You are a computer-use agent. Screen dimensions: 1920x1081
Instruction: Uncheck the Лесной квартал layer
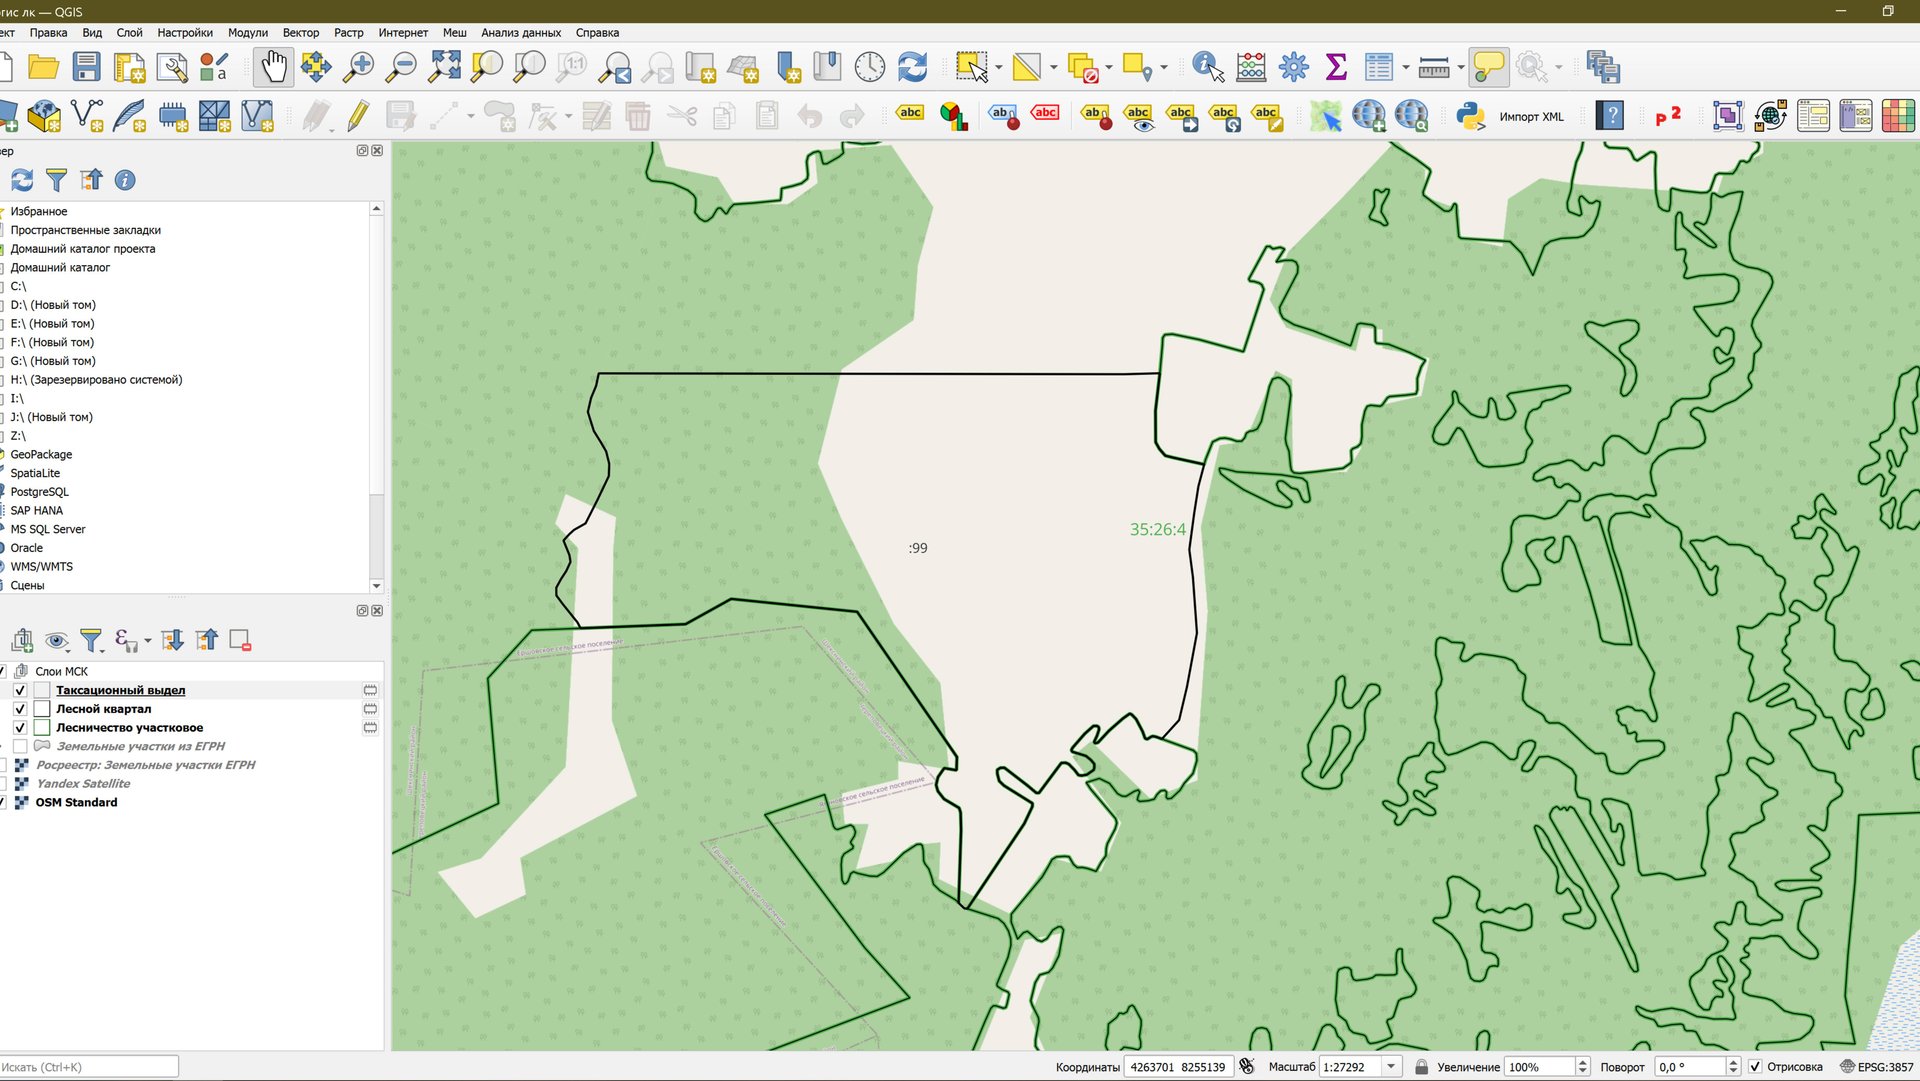pyautogui.click(x=20, y=709)
